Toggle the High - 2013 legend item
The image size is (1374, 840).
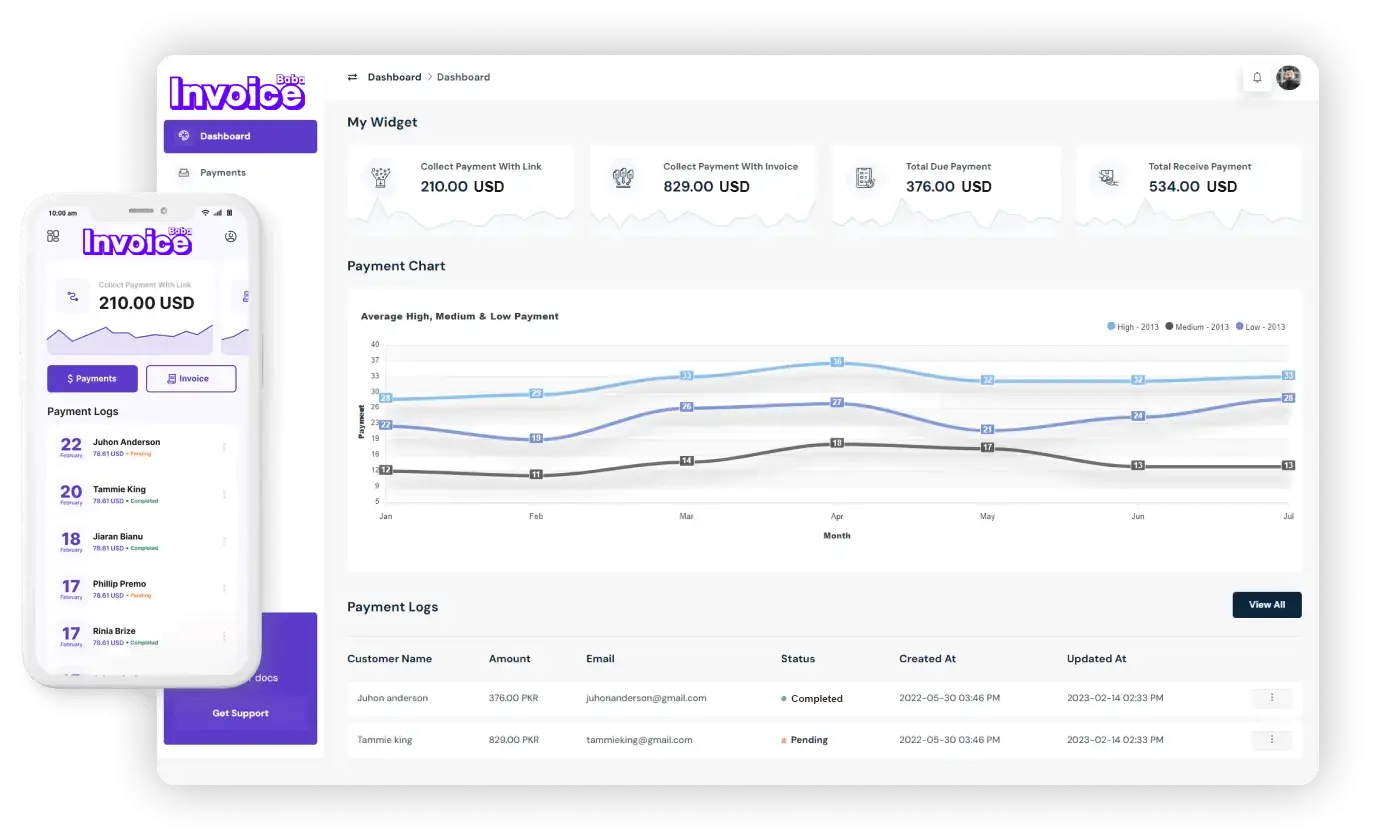[x=1133, y=327]
